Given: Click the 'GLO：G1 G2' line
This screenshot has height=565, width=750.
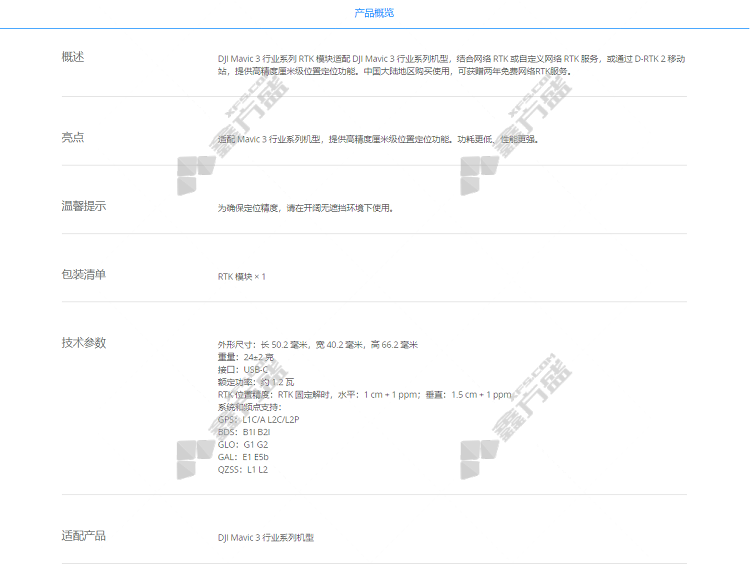Looking at the screenshot, I should point(243,444).
